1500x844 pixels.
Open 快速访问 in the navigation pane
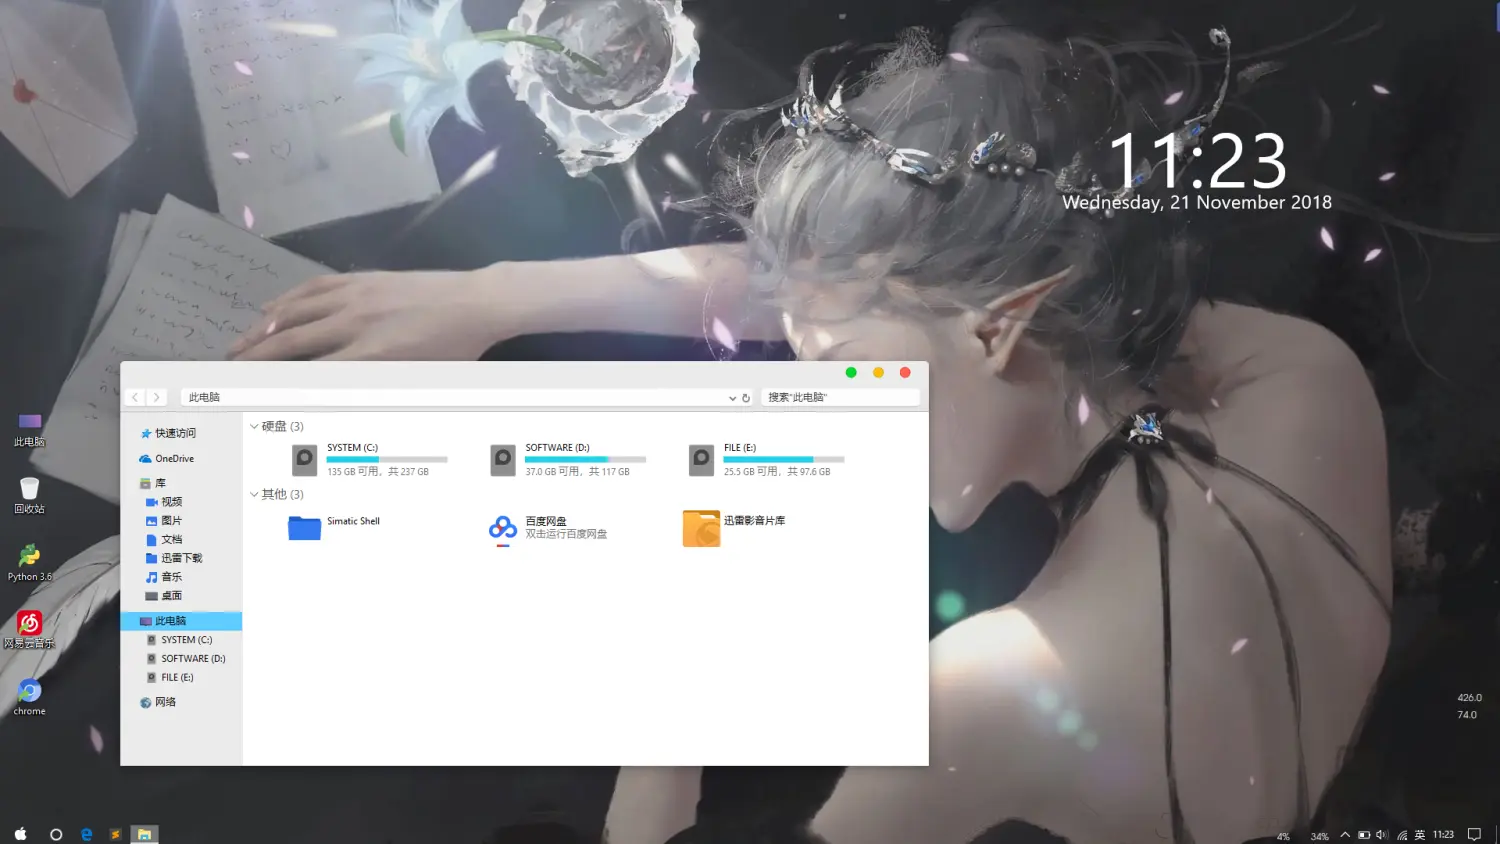pyautogui.click(x=168, y=433)
